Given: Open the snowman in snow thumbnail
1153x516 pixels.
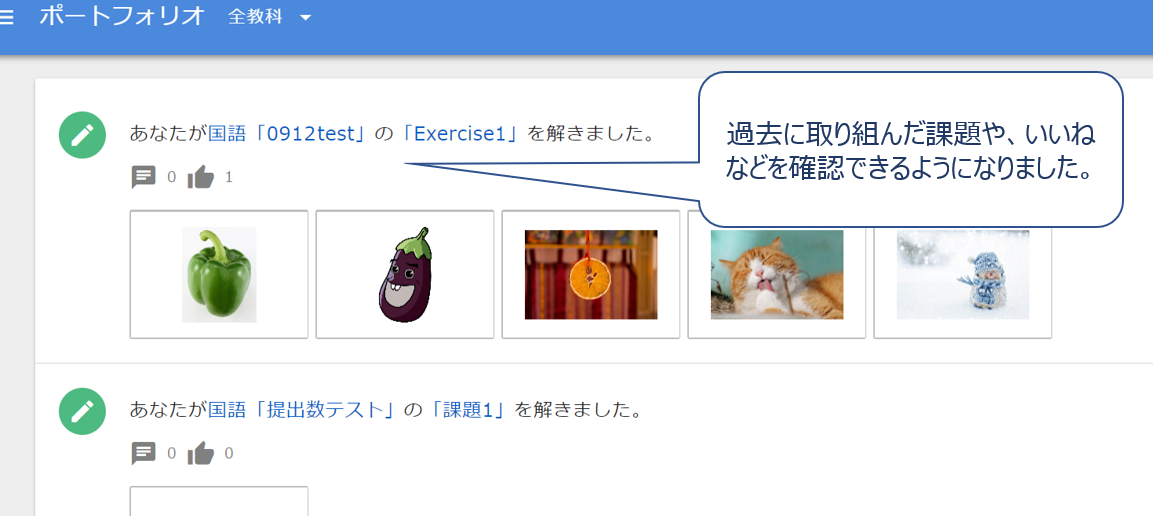Looking at the screenshot, I should pos(963,274).
